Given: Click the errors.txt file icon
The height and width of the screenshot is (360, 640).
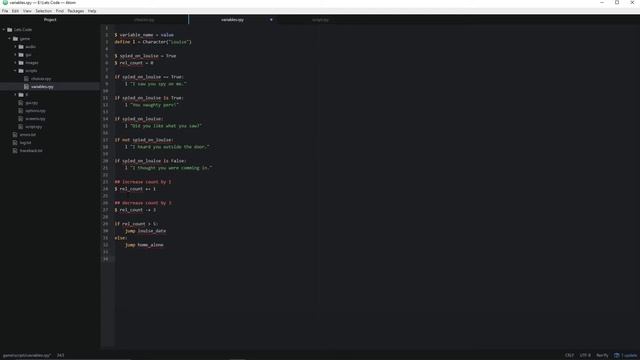Looking at the screenshot, I should tap(15, 135).
